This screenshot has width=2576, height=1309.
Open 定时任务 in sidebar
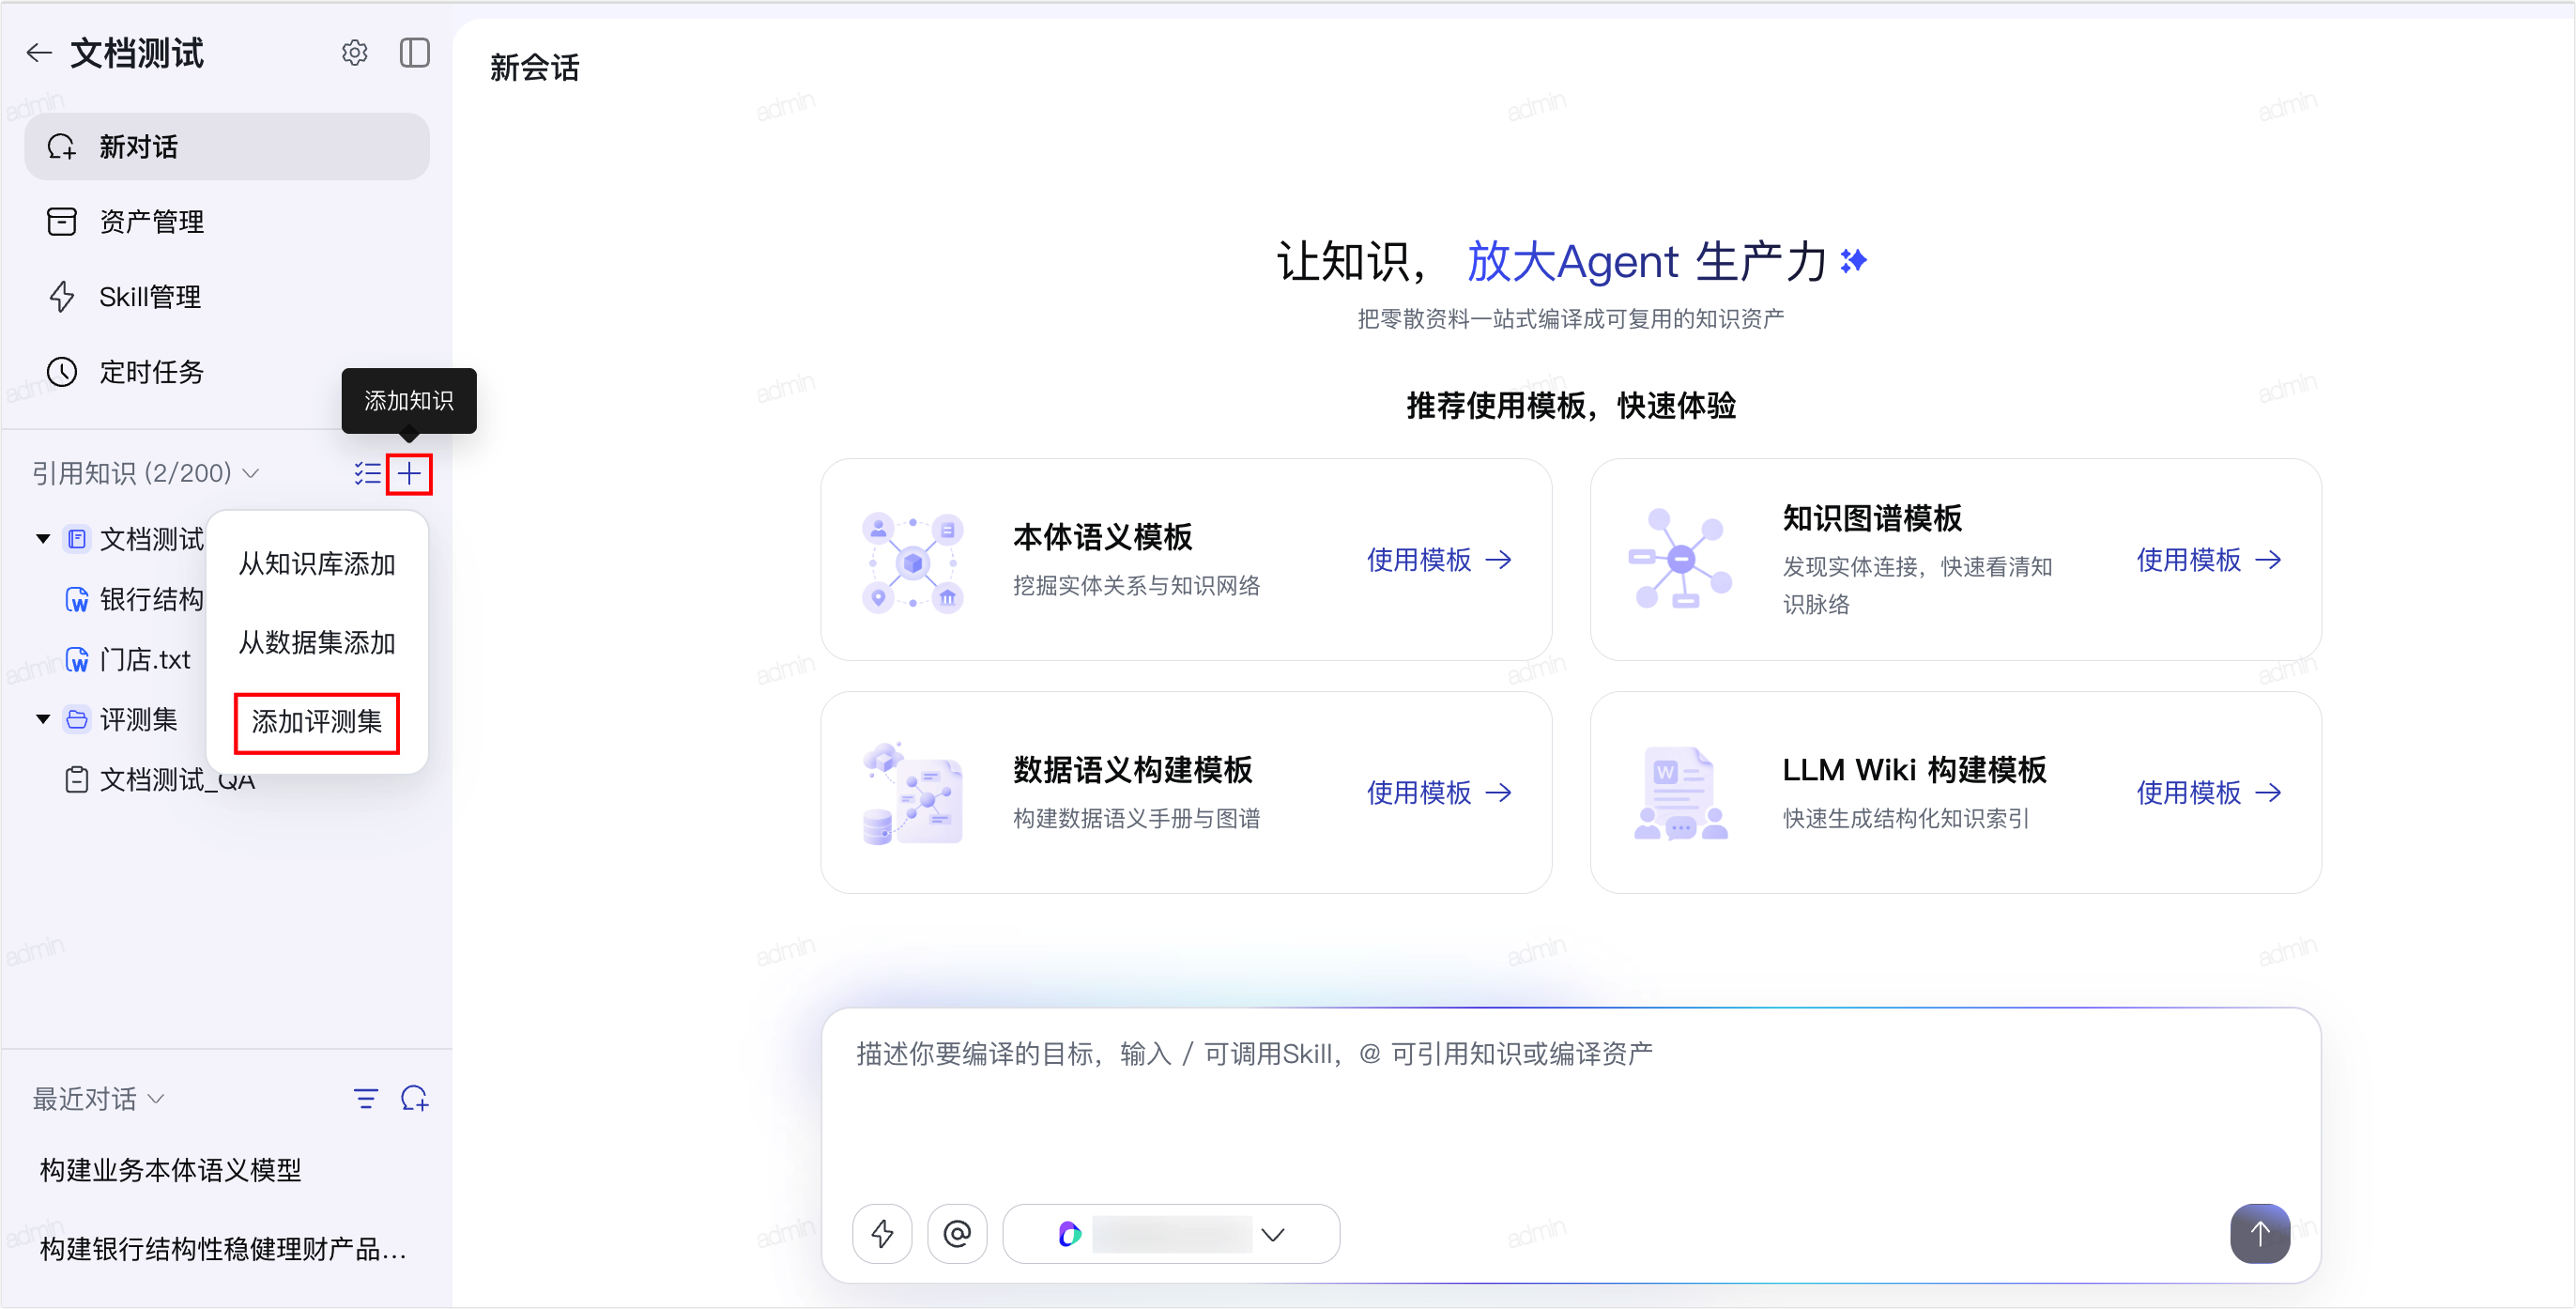coord(227,372)
